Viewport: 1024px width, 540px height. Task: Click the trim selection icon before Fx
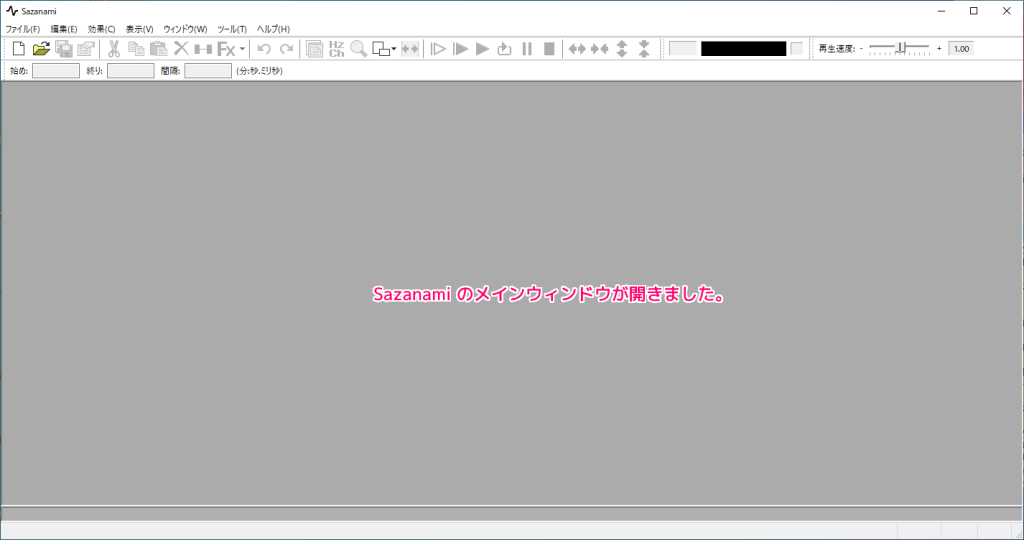[203, 49]
